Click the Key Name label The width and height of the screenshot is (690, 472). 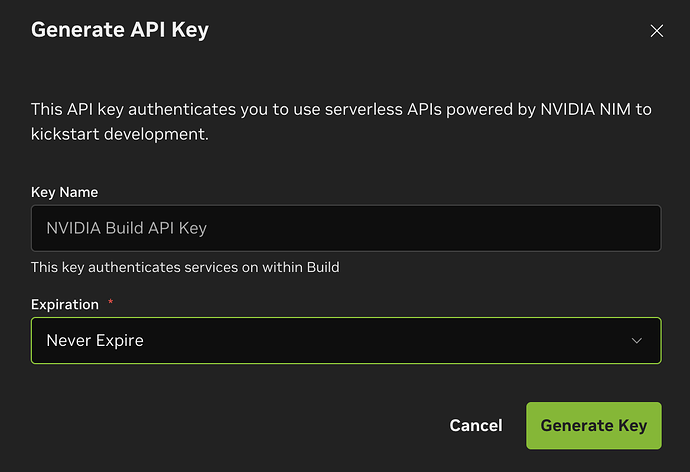click(x=64, y=192)
